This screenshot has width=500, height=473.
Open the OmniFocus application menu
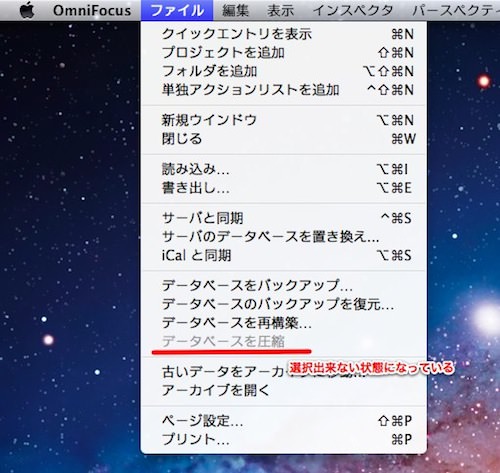tap(92, 10)
